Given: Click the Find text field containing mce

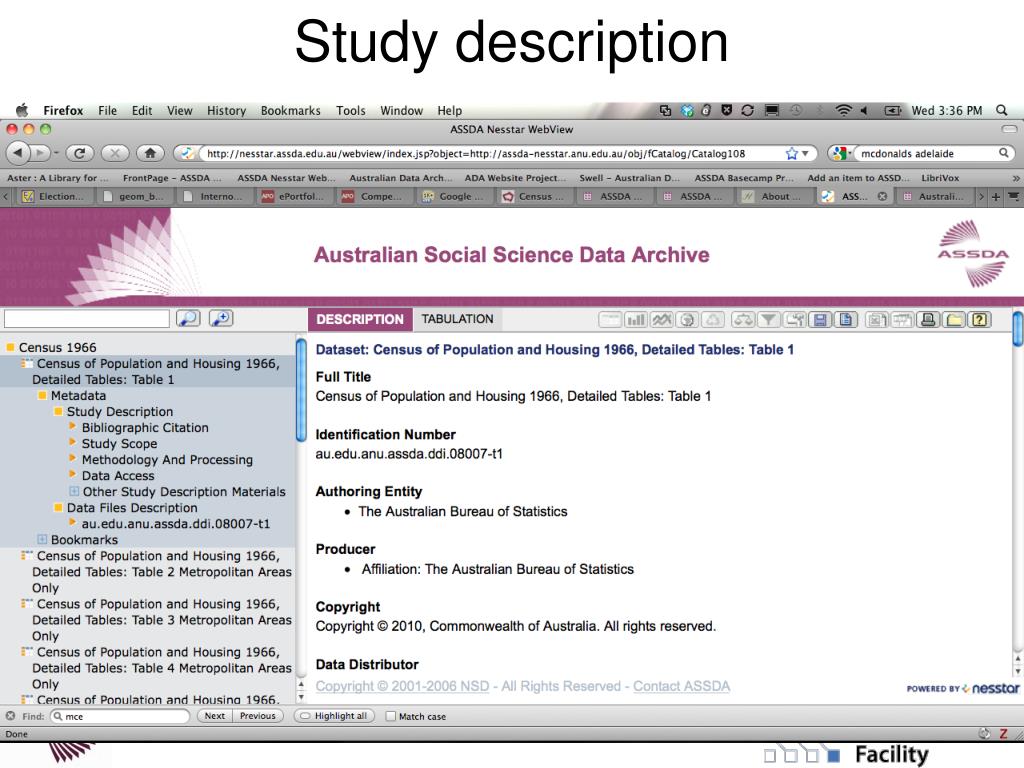Looking at the screenshot, I should (121, 716).
